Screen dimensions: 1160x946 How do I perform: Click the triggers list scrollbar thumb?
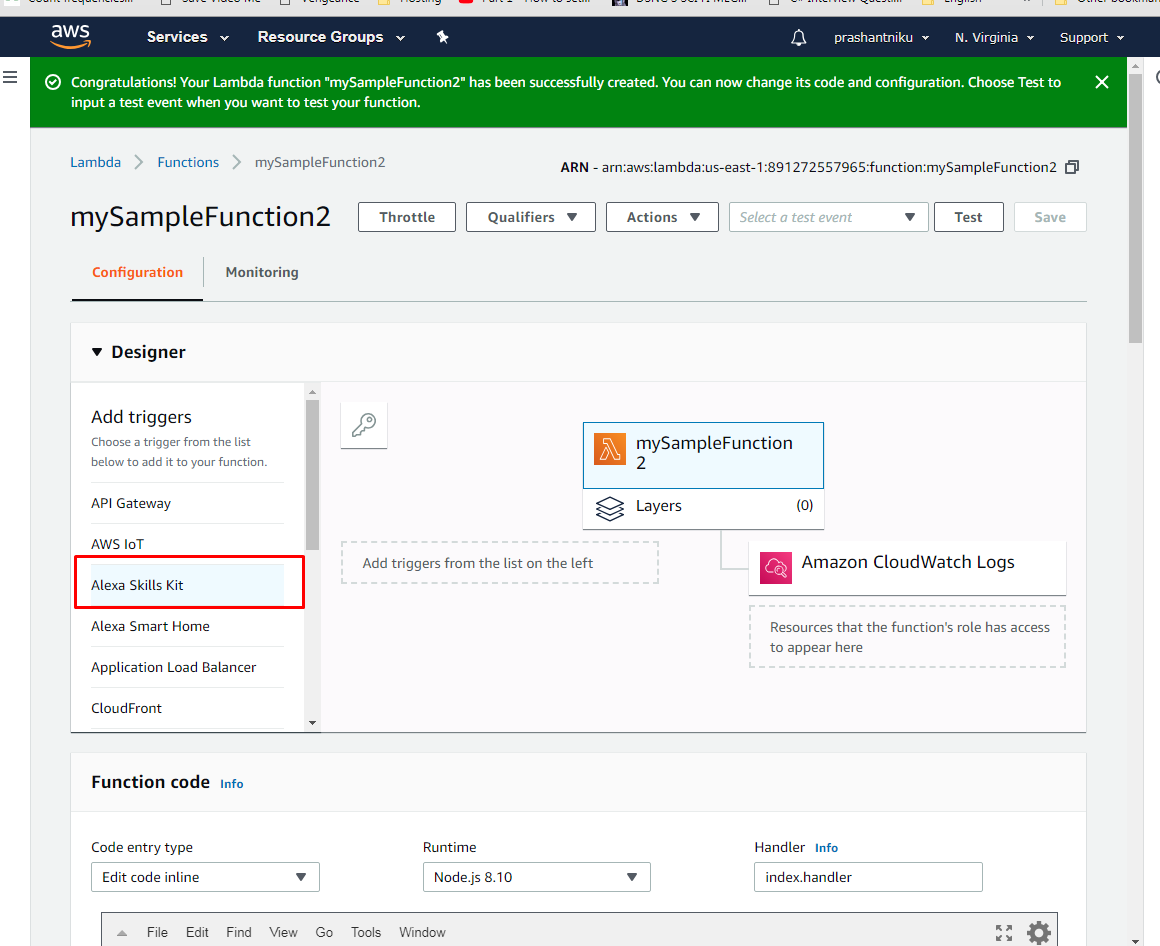pyautogui.click(x=312, y=475)
